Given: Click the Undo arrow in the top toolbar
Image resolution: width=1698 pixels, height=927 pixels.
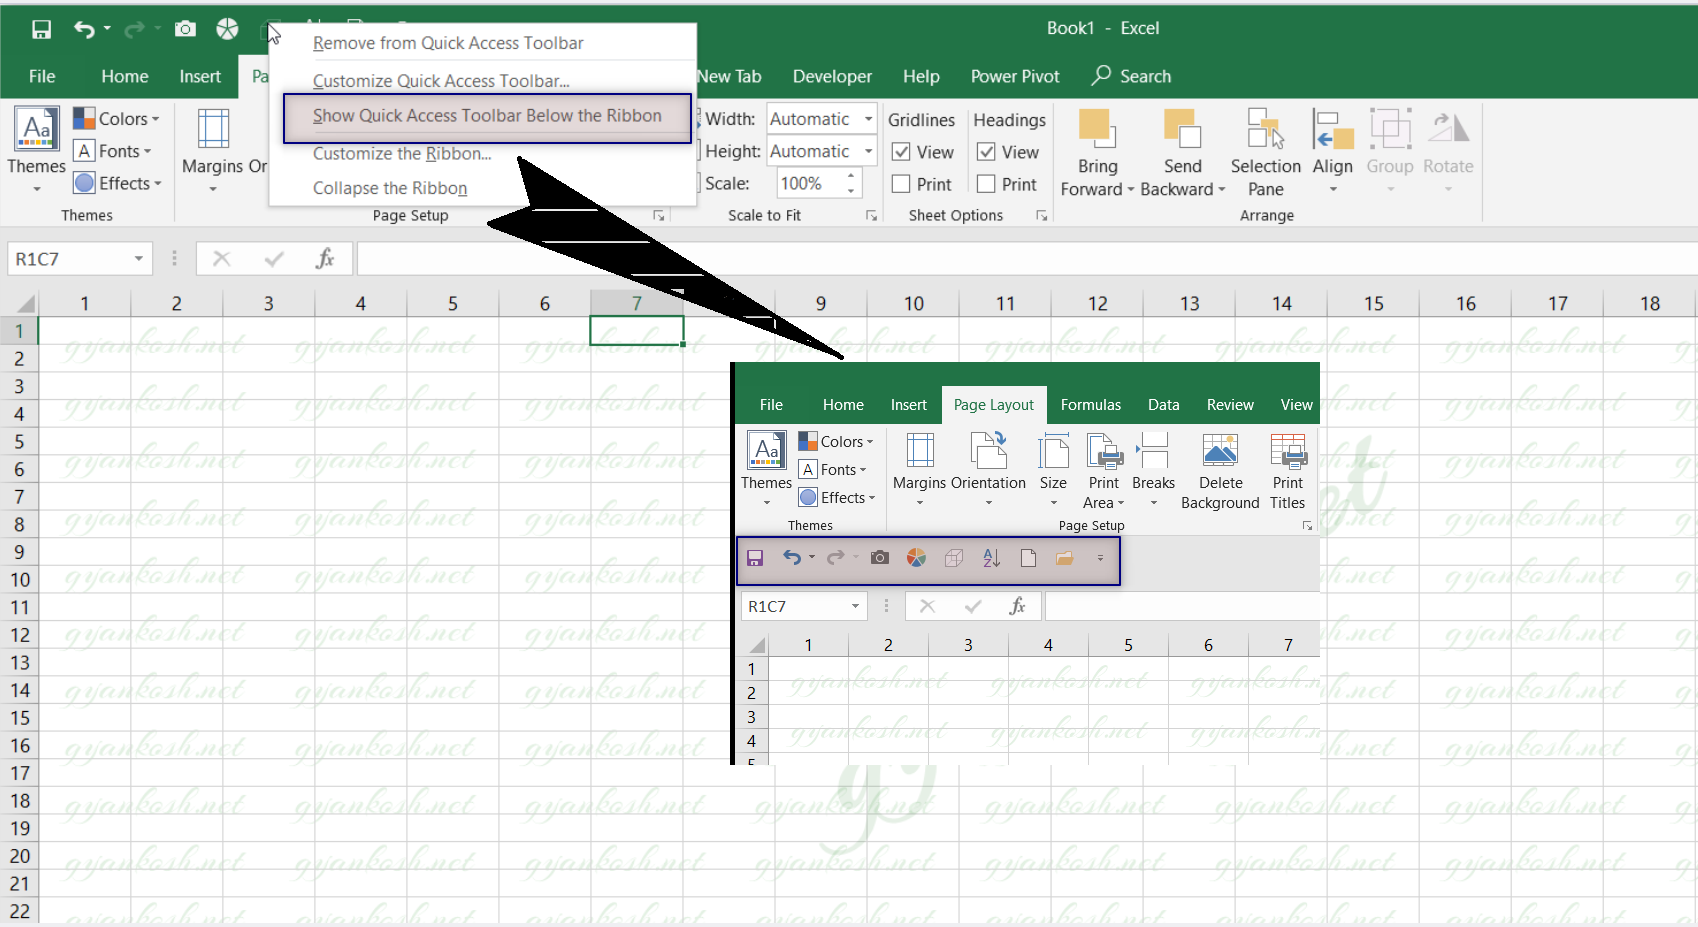Looking at the screenshot, I should tap(84, 29).
